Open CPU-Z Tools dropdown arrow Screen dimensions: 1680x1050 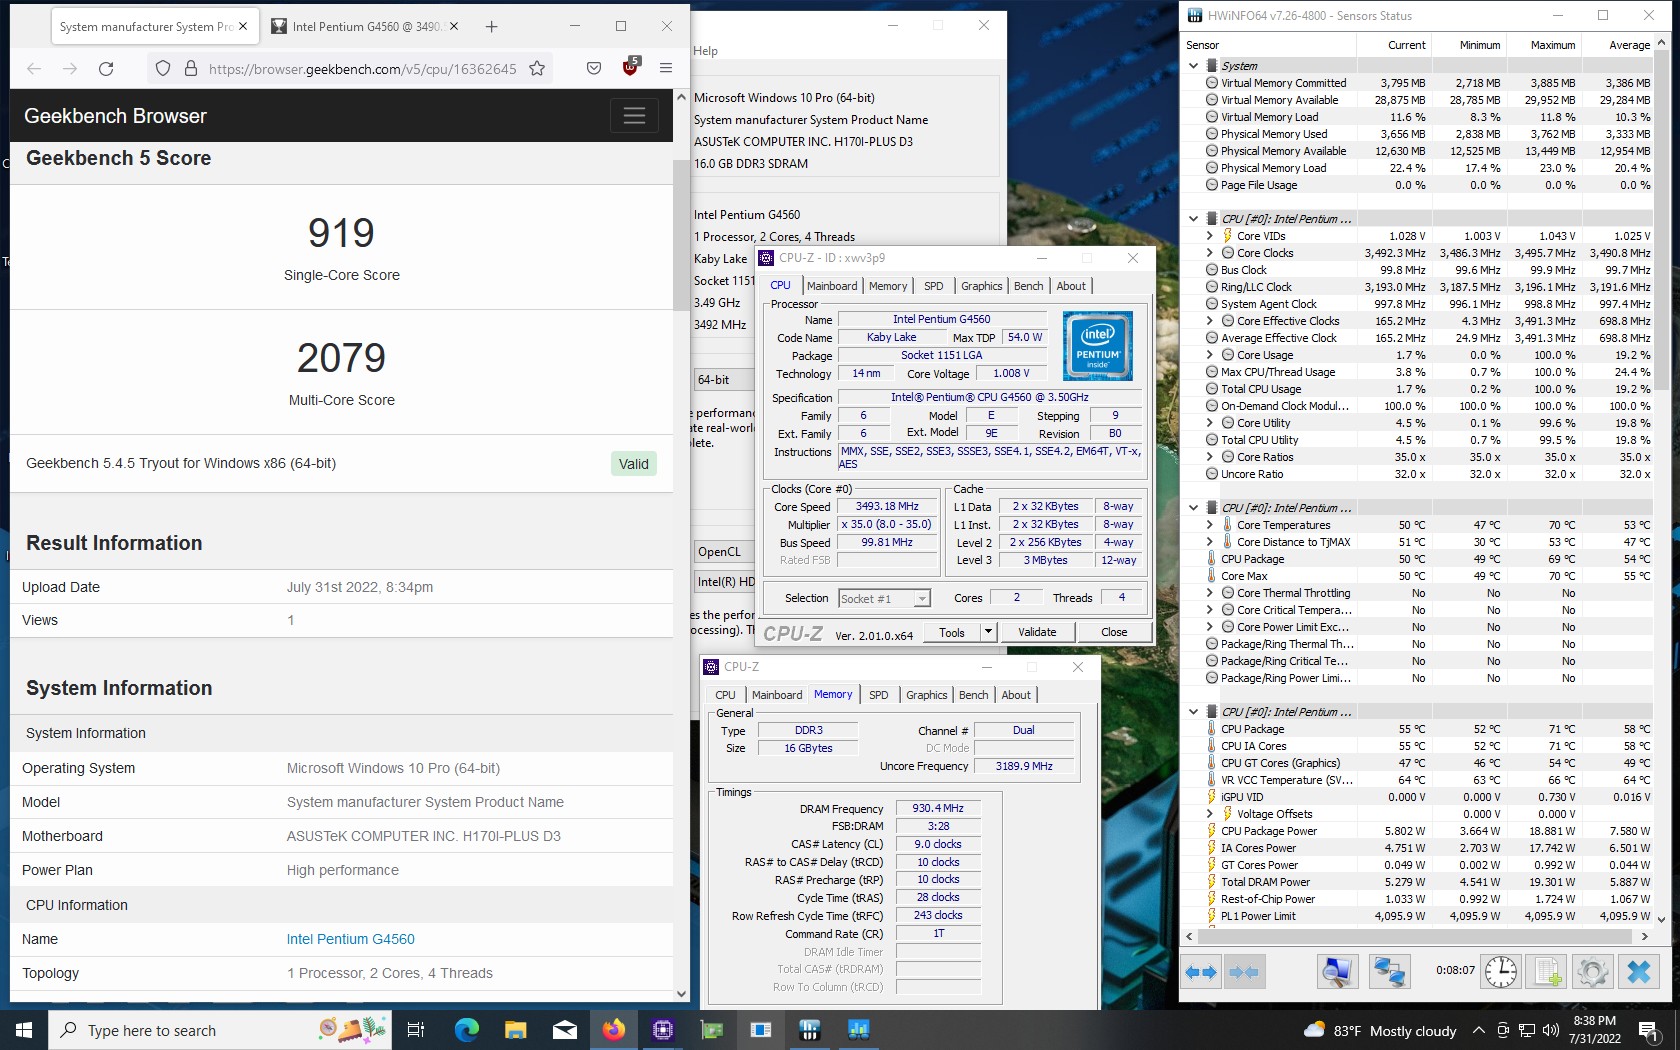point(988,632)
